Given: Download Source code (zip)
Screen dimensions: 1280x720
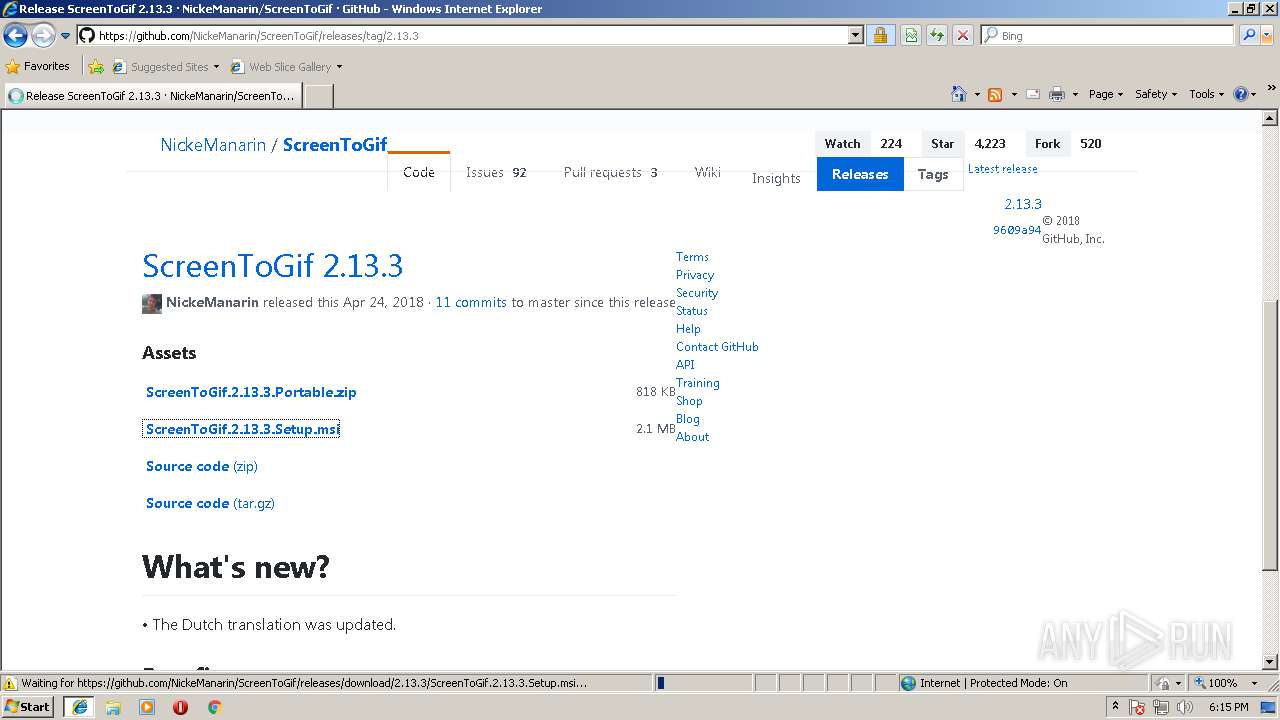Looking at the screenshot, I should coord(202,466).
